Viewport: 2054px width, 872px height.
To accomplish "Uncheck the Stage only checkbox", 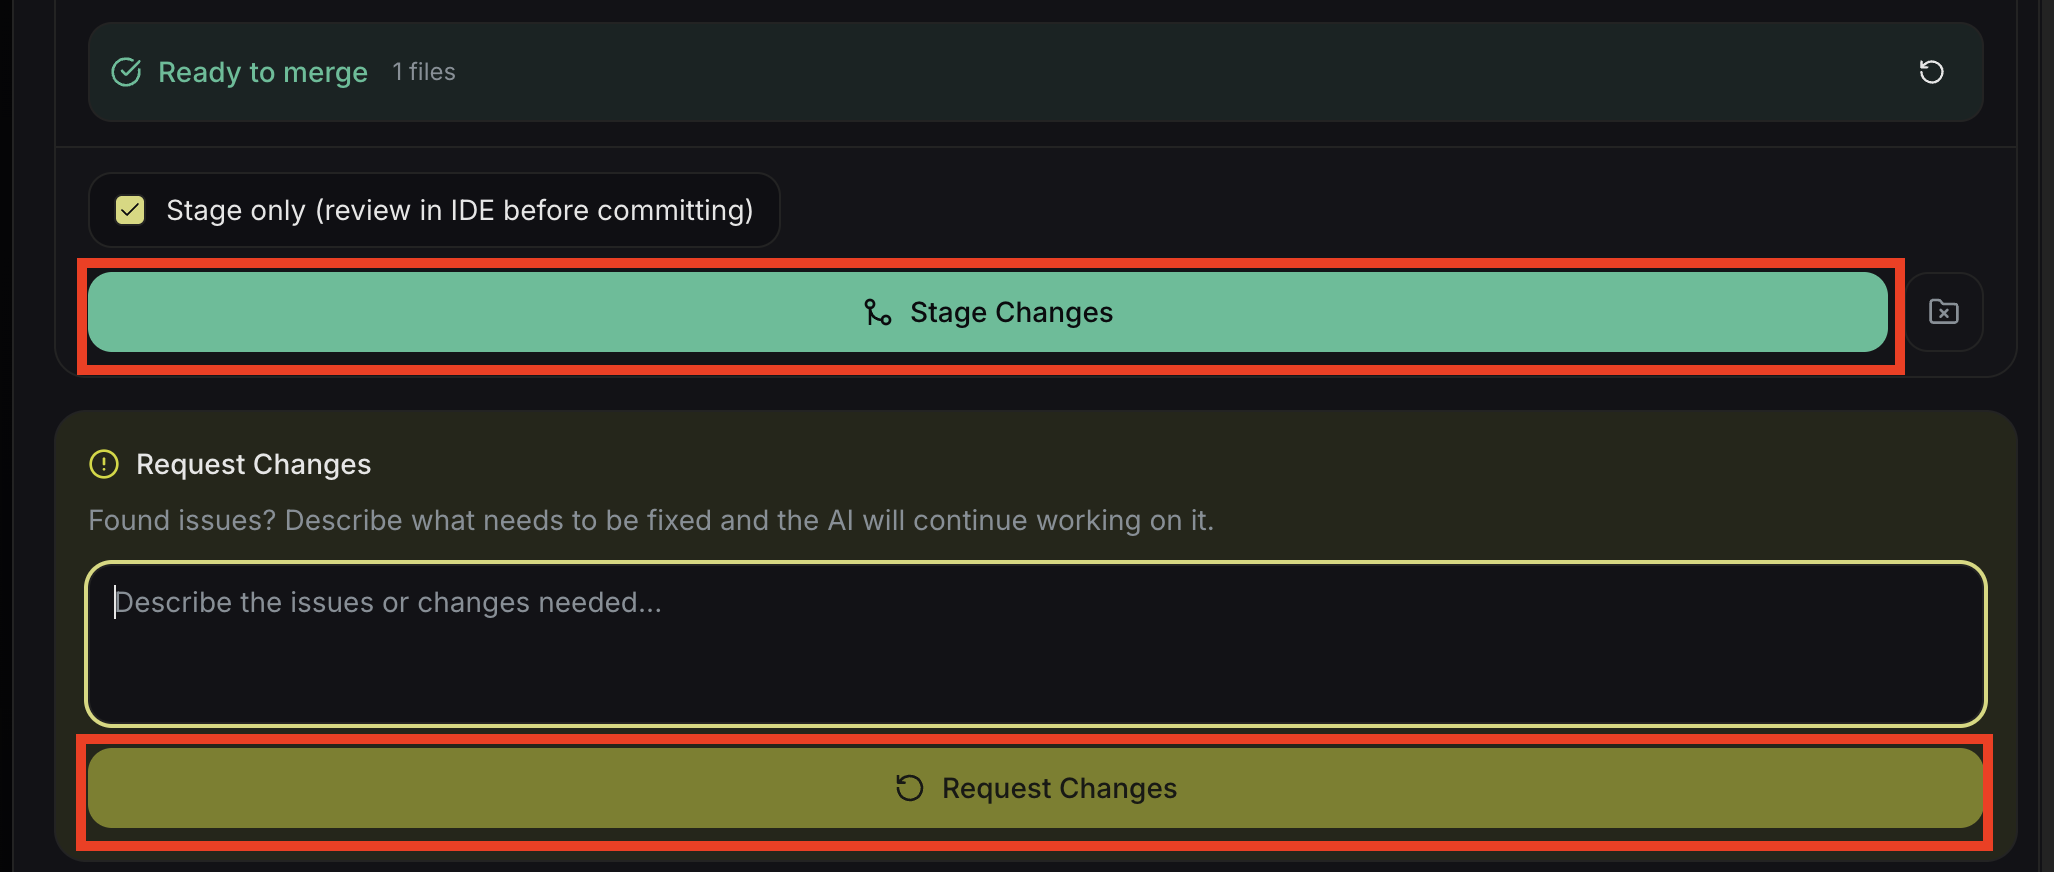I will [130, 210].
